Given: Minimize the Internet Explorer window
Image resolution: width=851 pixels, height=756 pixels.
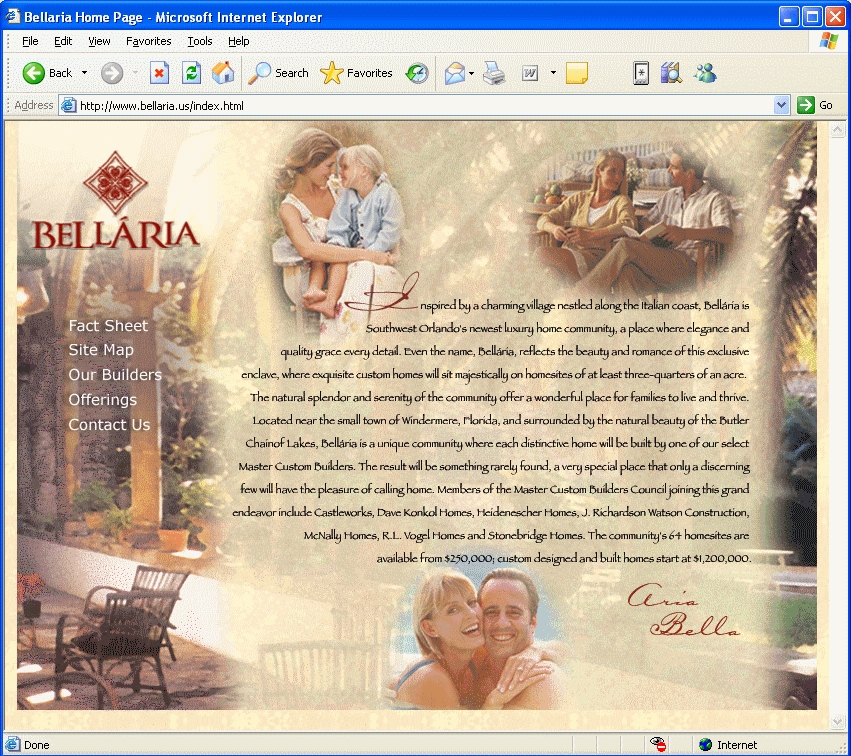Looking at the screenshot, I should (789, 17).
